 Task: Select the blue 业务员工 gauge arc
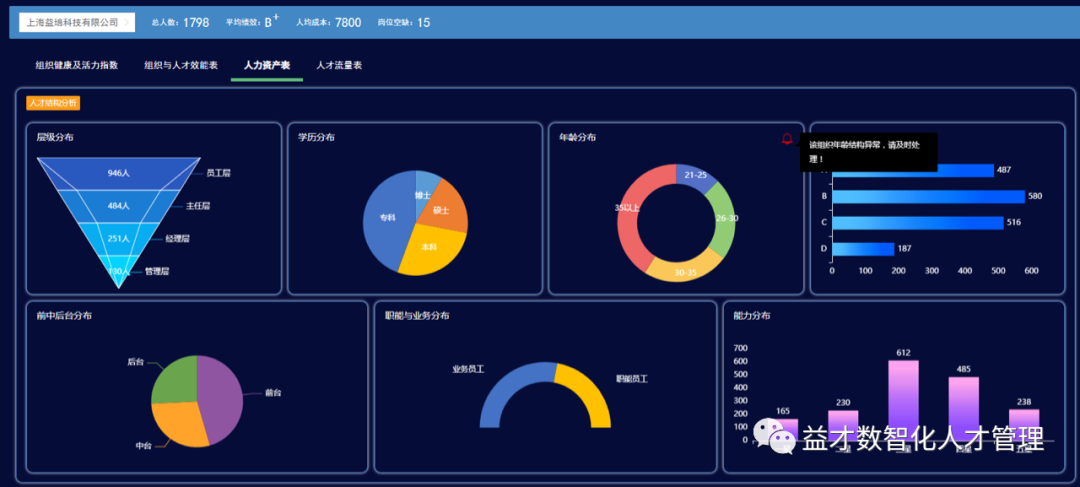pyautogui.click(x=508, y=389)
